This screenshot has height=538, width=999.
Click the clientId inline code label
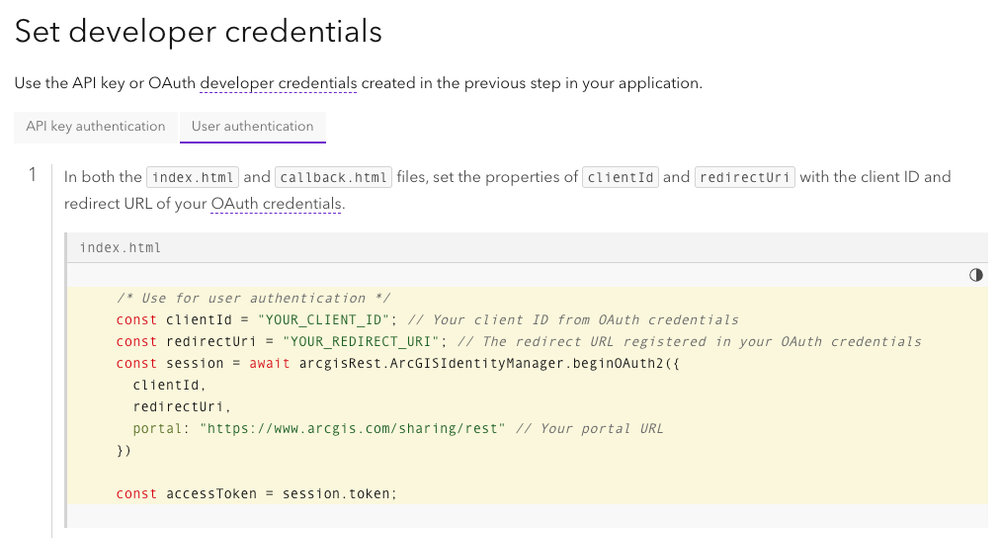[x=620, y=177]
